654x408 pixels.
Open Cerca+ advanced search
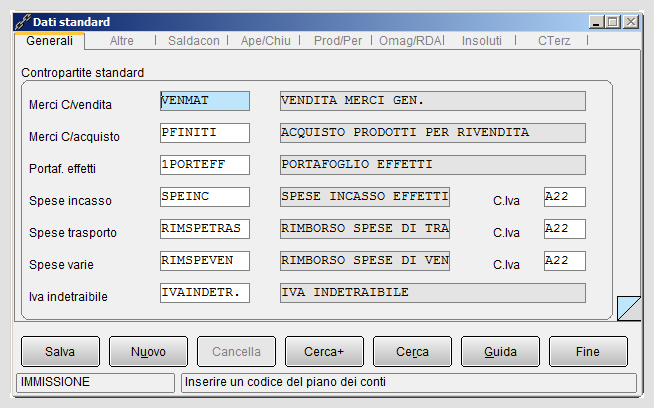click(324, 352)
